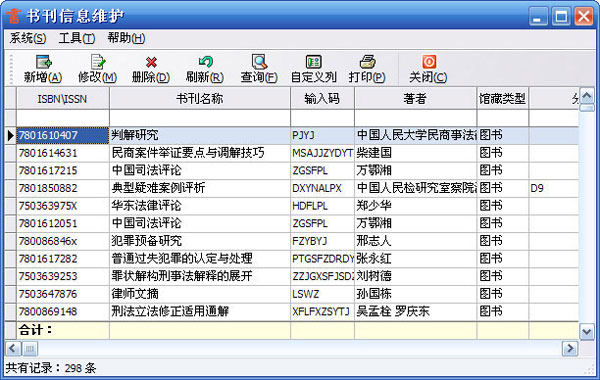Click author cell 郑少华

click(416, 206)
